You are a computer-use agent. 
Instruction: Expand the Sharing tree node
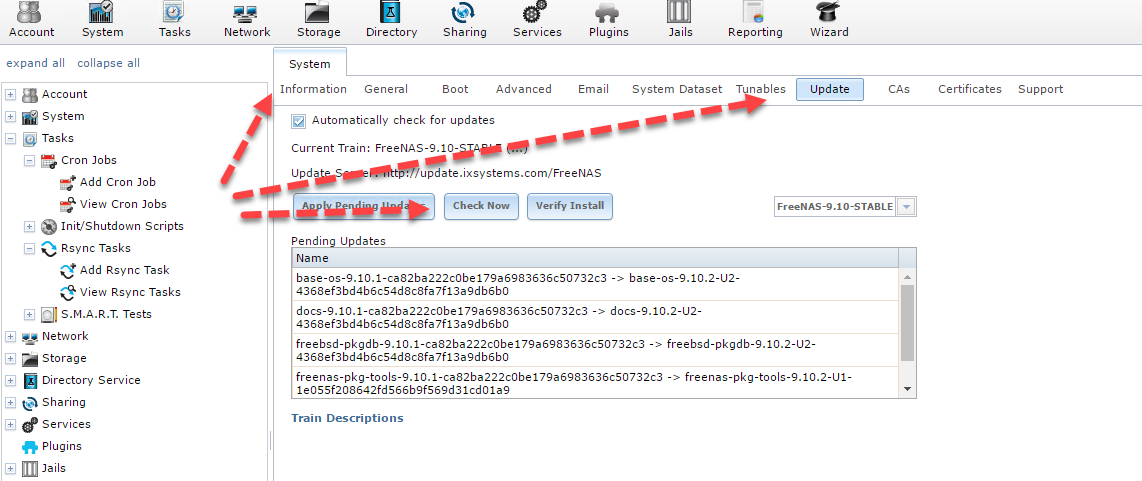tap(11, 402)
